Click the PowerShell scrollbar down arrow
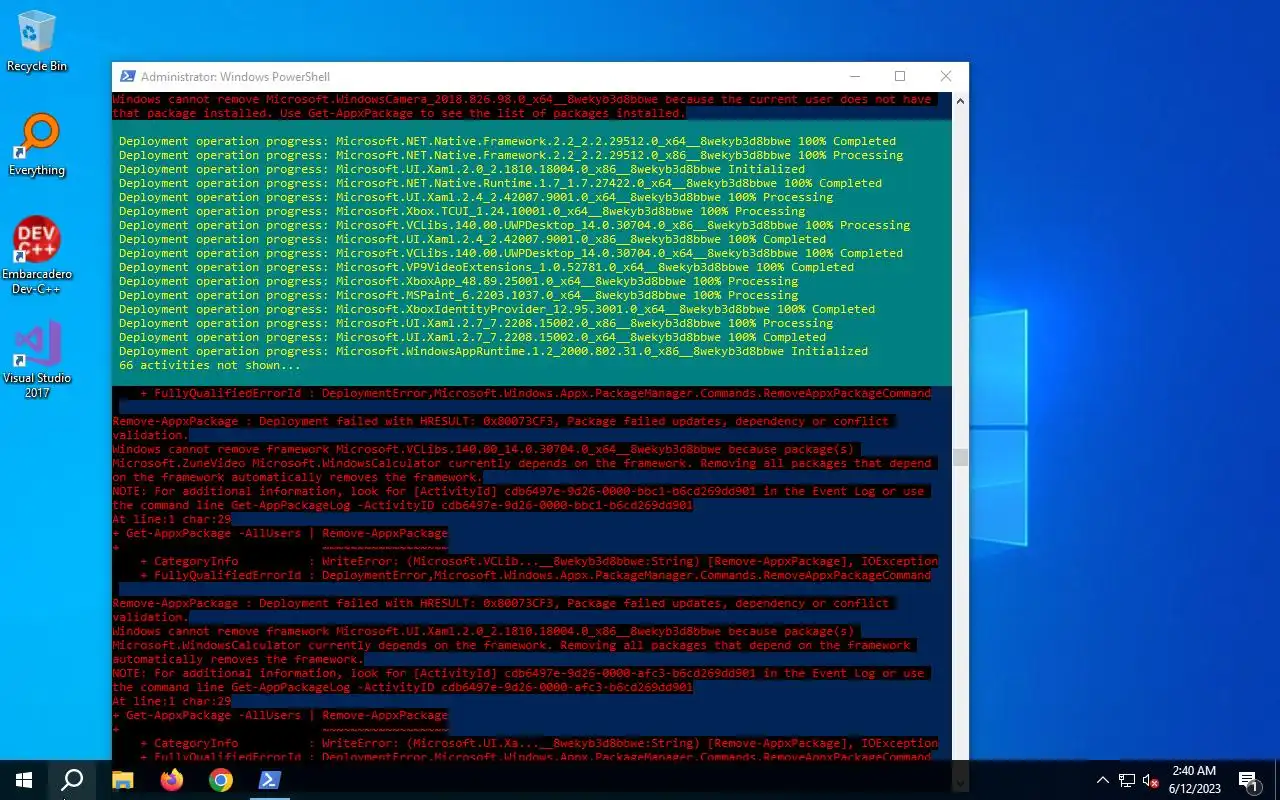Viewport: 1280px width, 800px height. click(x=960, y=781)
